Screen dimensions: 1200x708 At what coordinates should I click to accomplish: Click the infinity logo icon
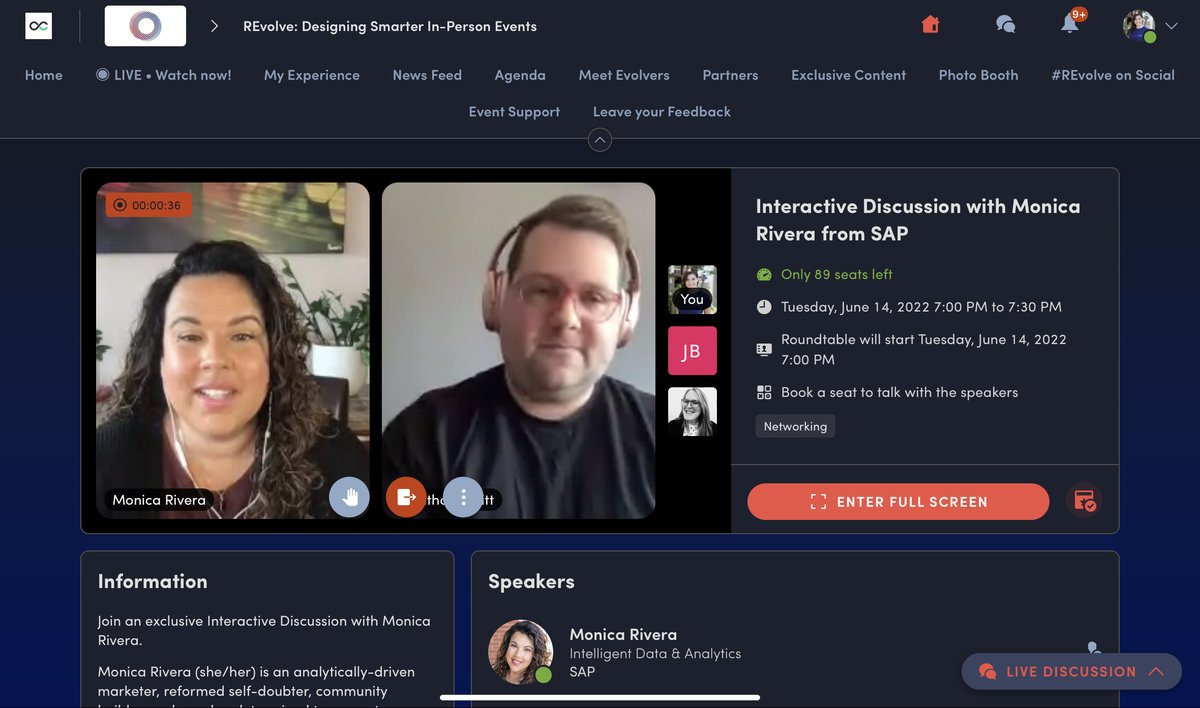coord(39,26)
